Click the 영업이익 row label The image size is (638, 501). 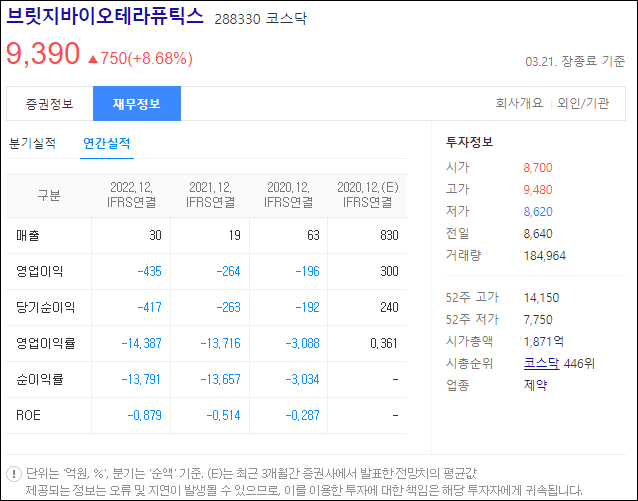[39, 271]
